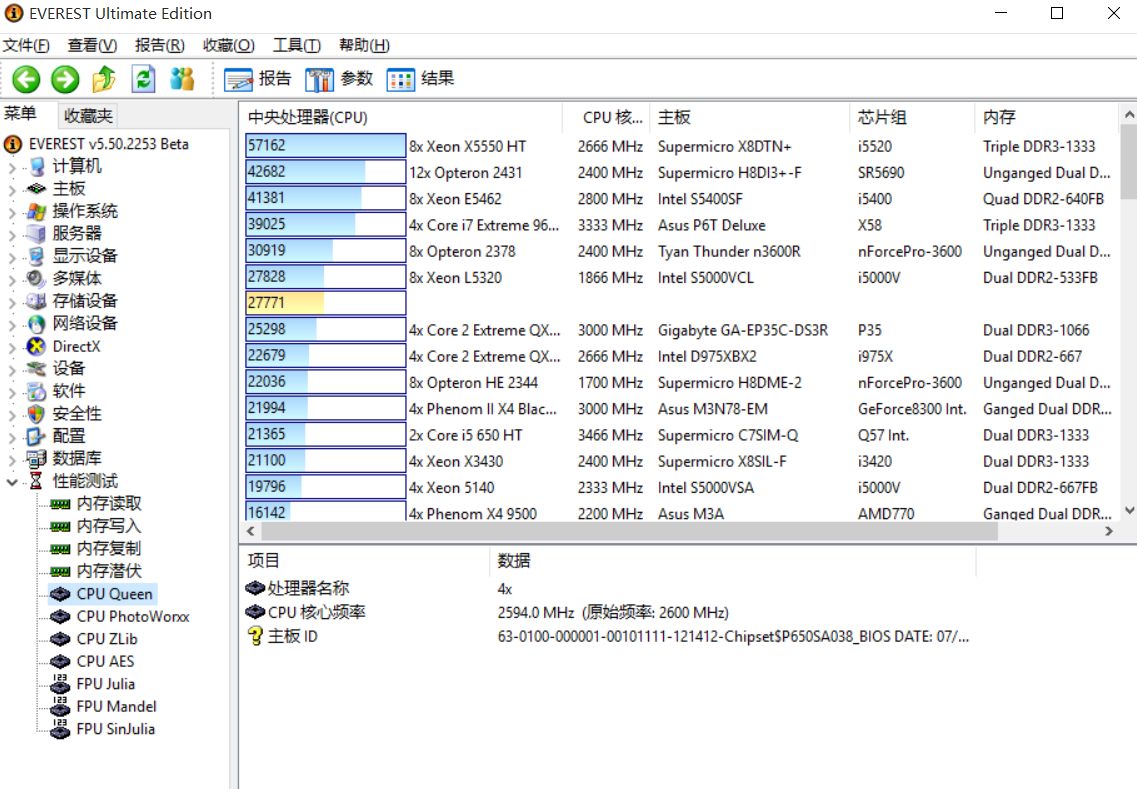The image size is (1137, 789).
Task: Click the green Back arrow icon
Action: 27,79
